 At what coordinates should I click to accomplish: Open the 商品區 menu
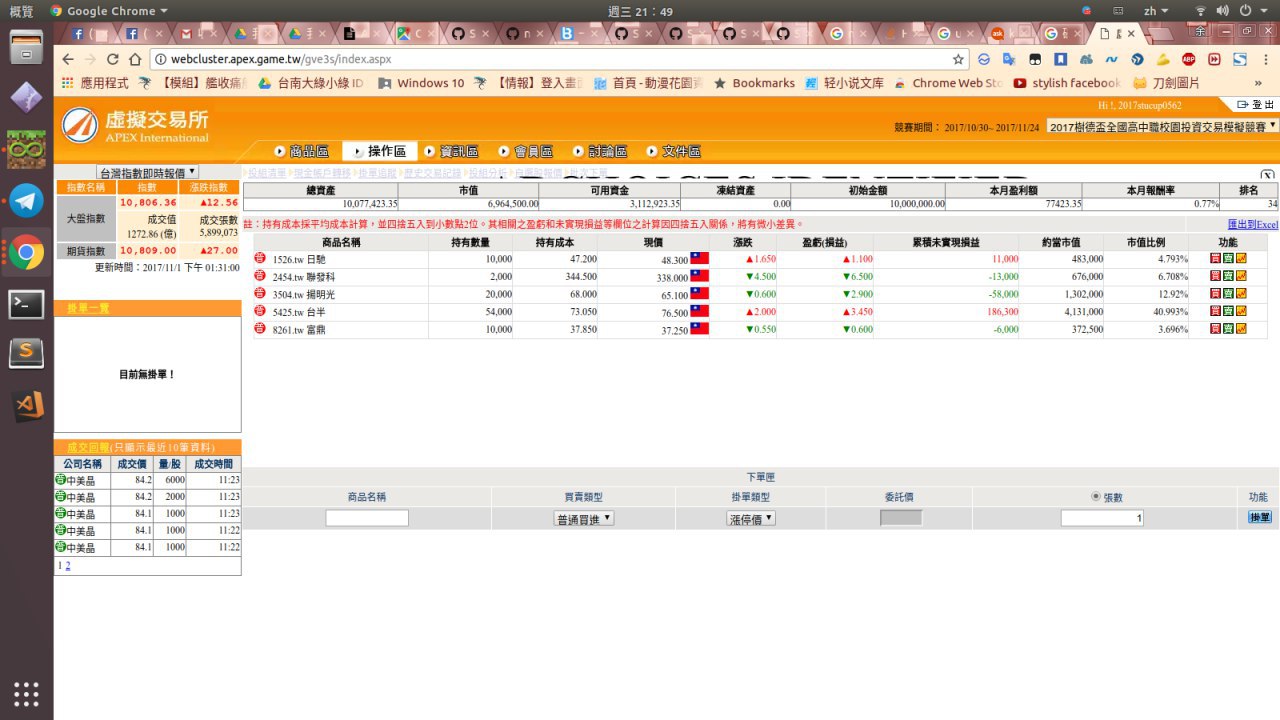tap(300, 151)
